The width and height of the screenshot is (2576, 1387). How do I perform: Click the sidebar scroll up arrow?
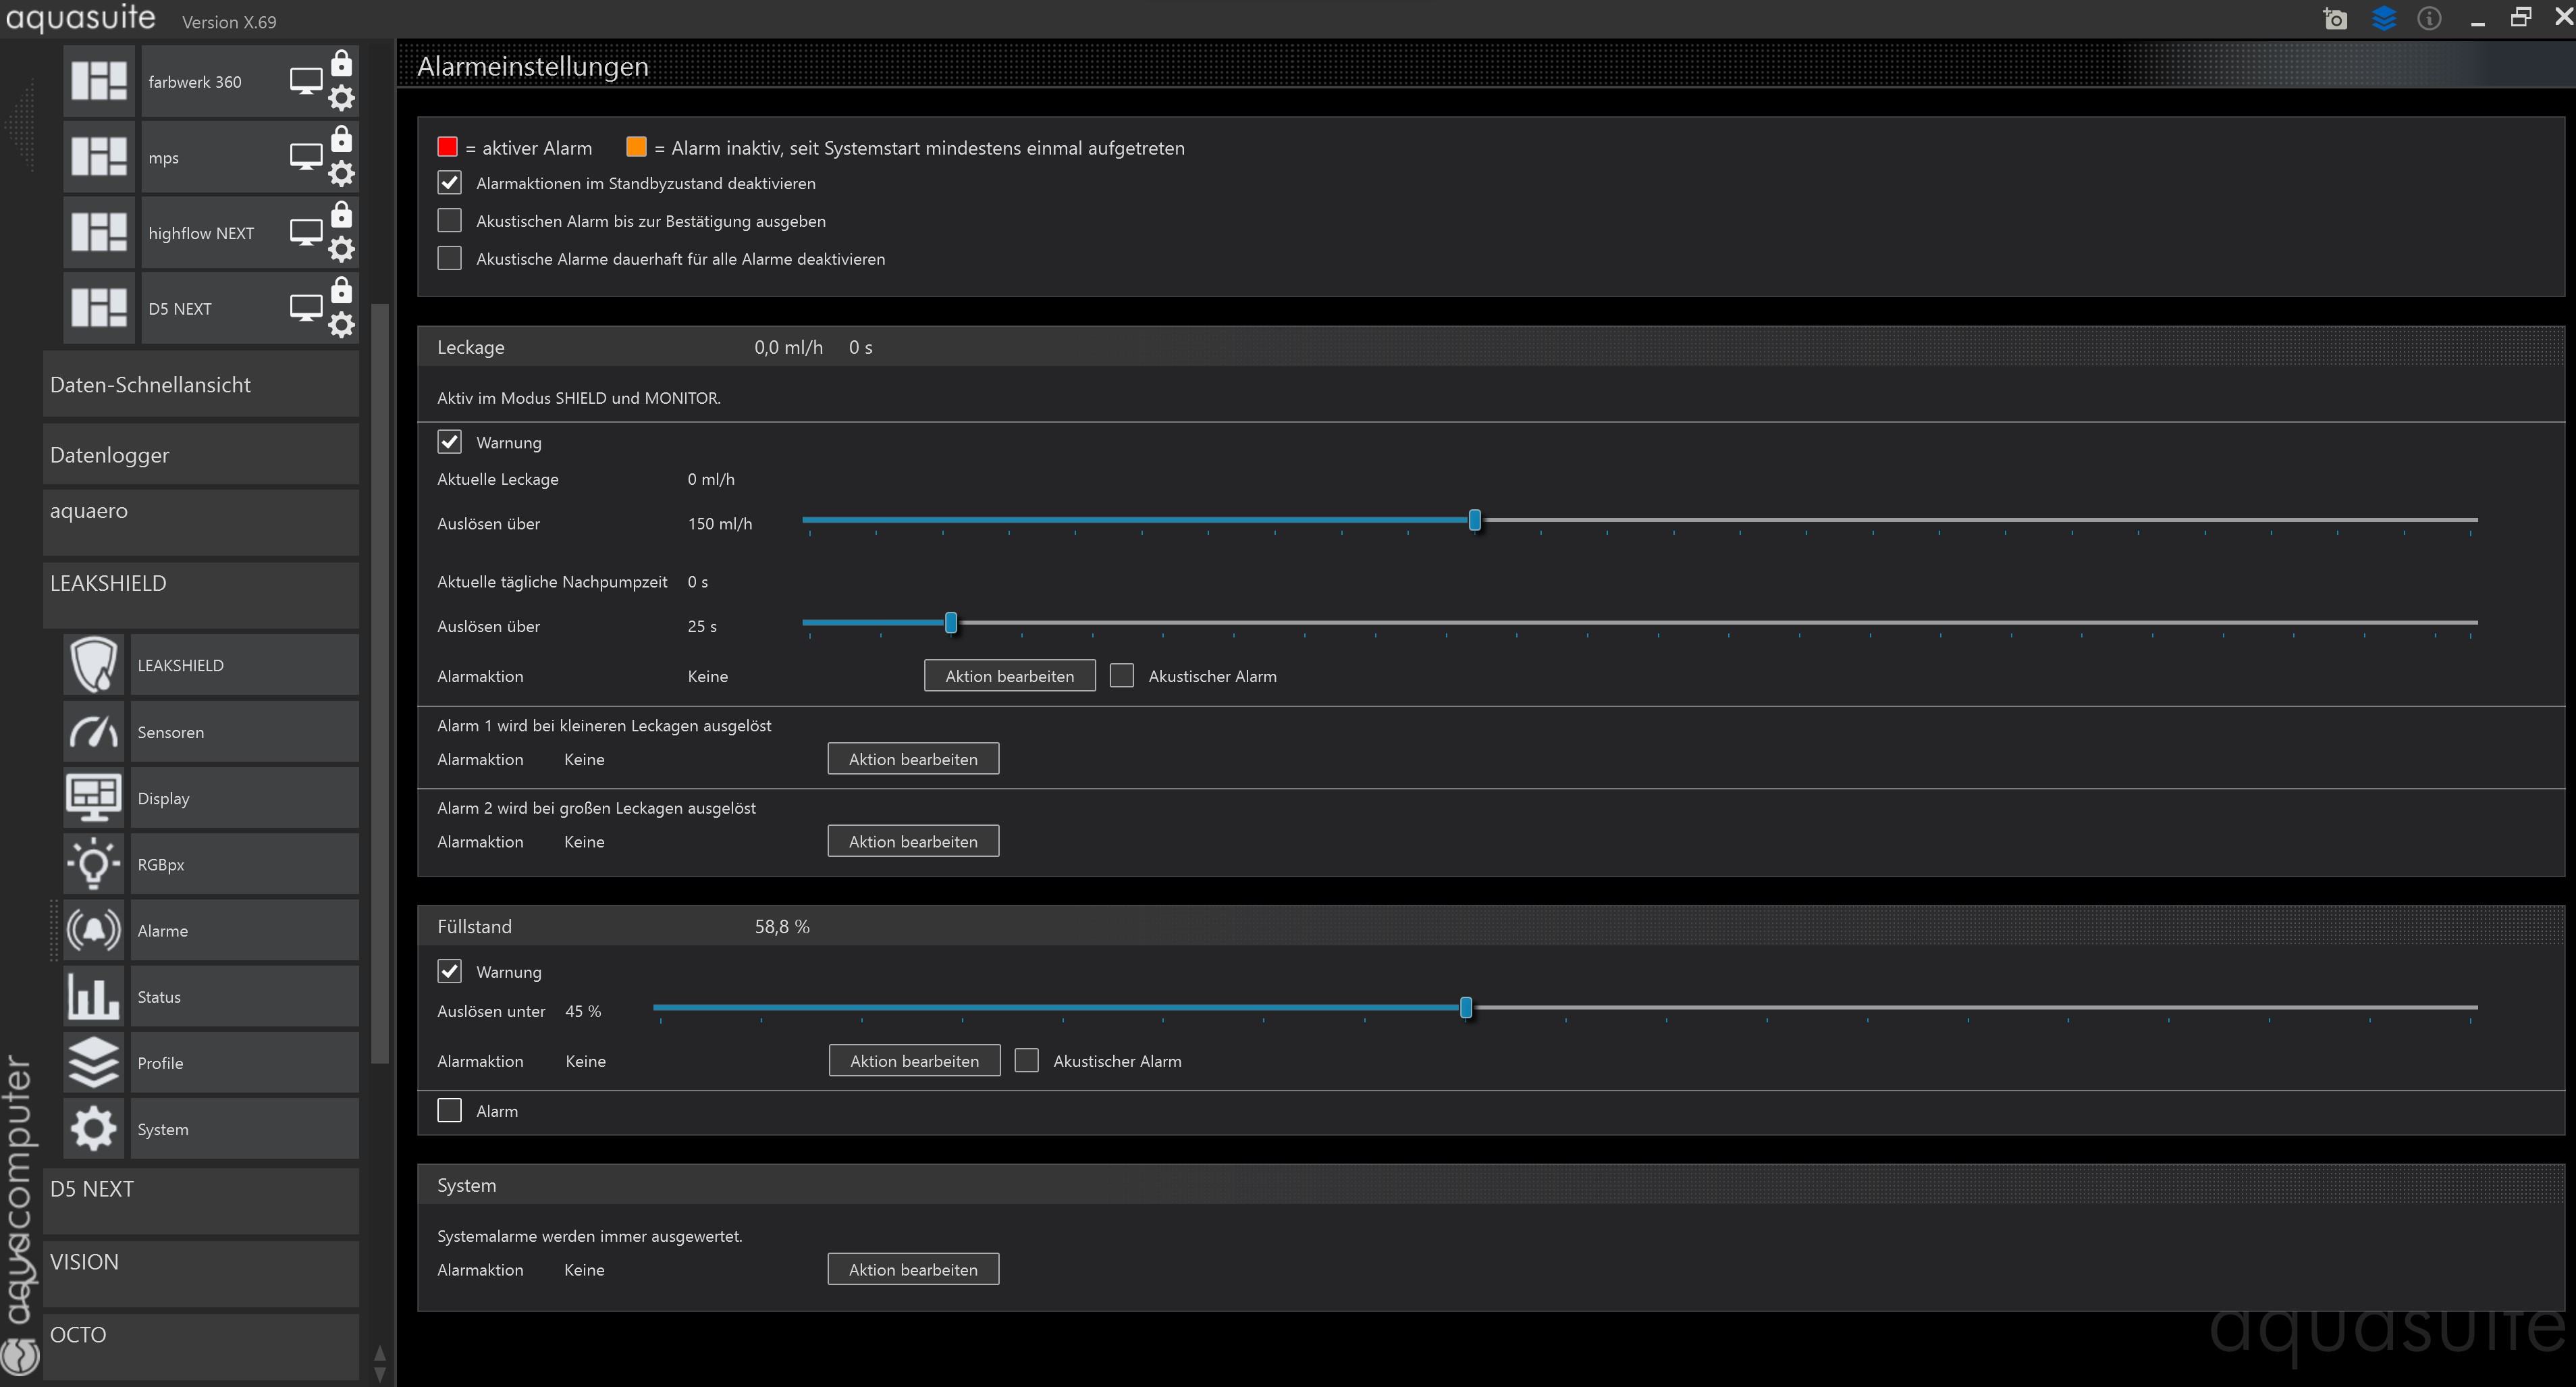click(379, 1353)
